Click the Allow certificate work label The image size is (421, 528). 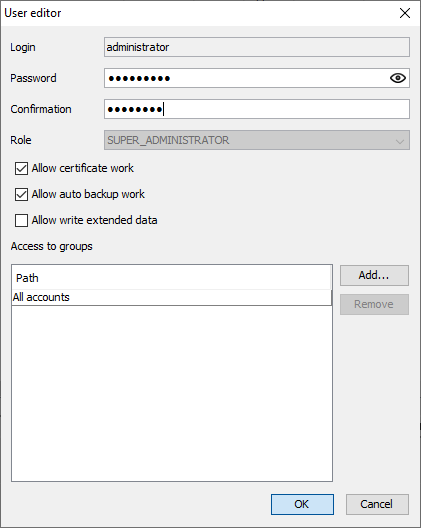coord(83,168)
